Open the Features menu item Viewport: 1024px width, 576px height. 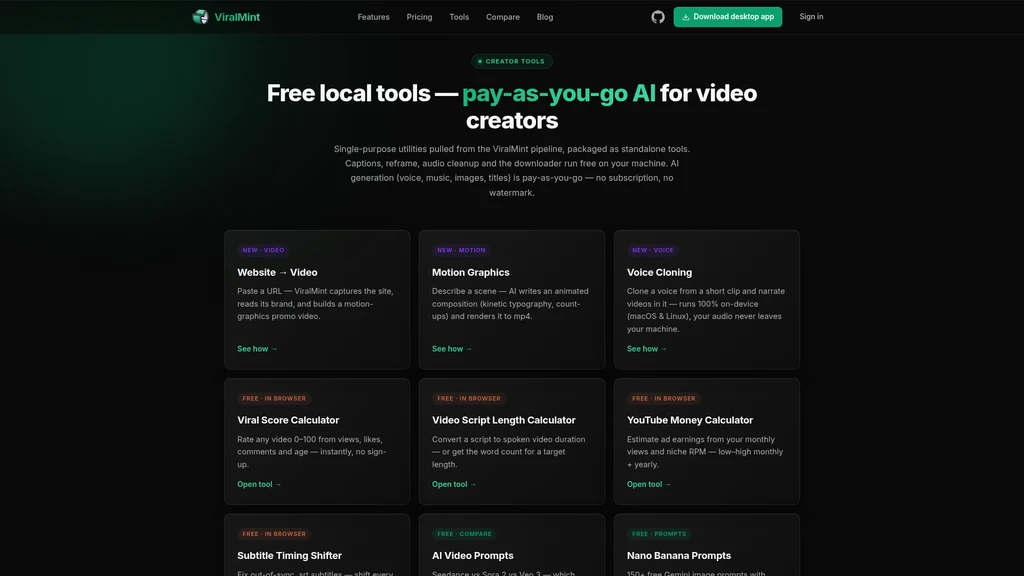(374, 17)
